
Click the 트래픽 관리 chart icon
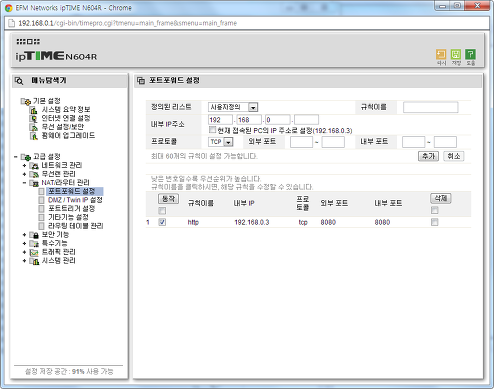point(34,252)
